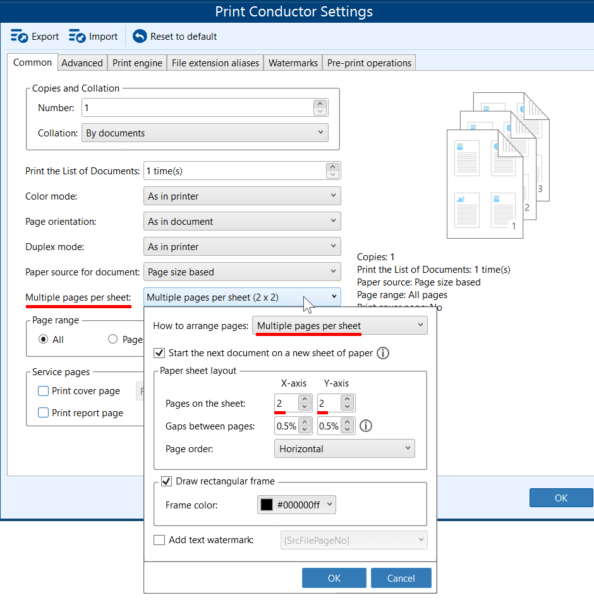Click the Reset to default arrow icon
594x600 pixels.
pos(140,36)
